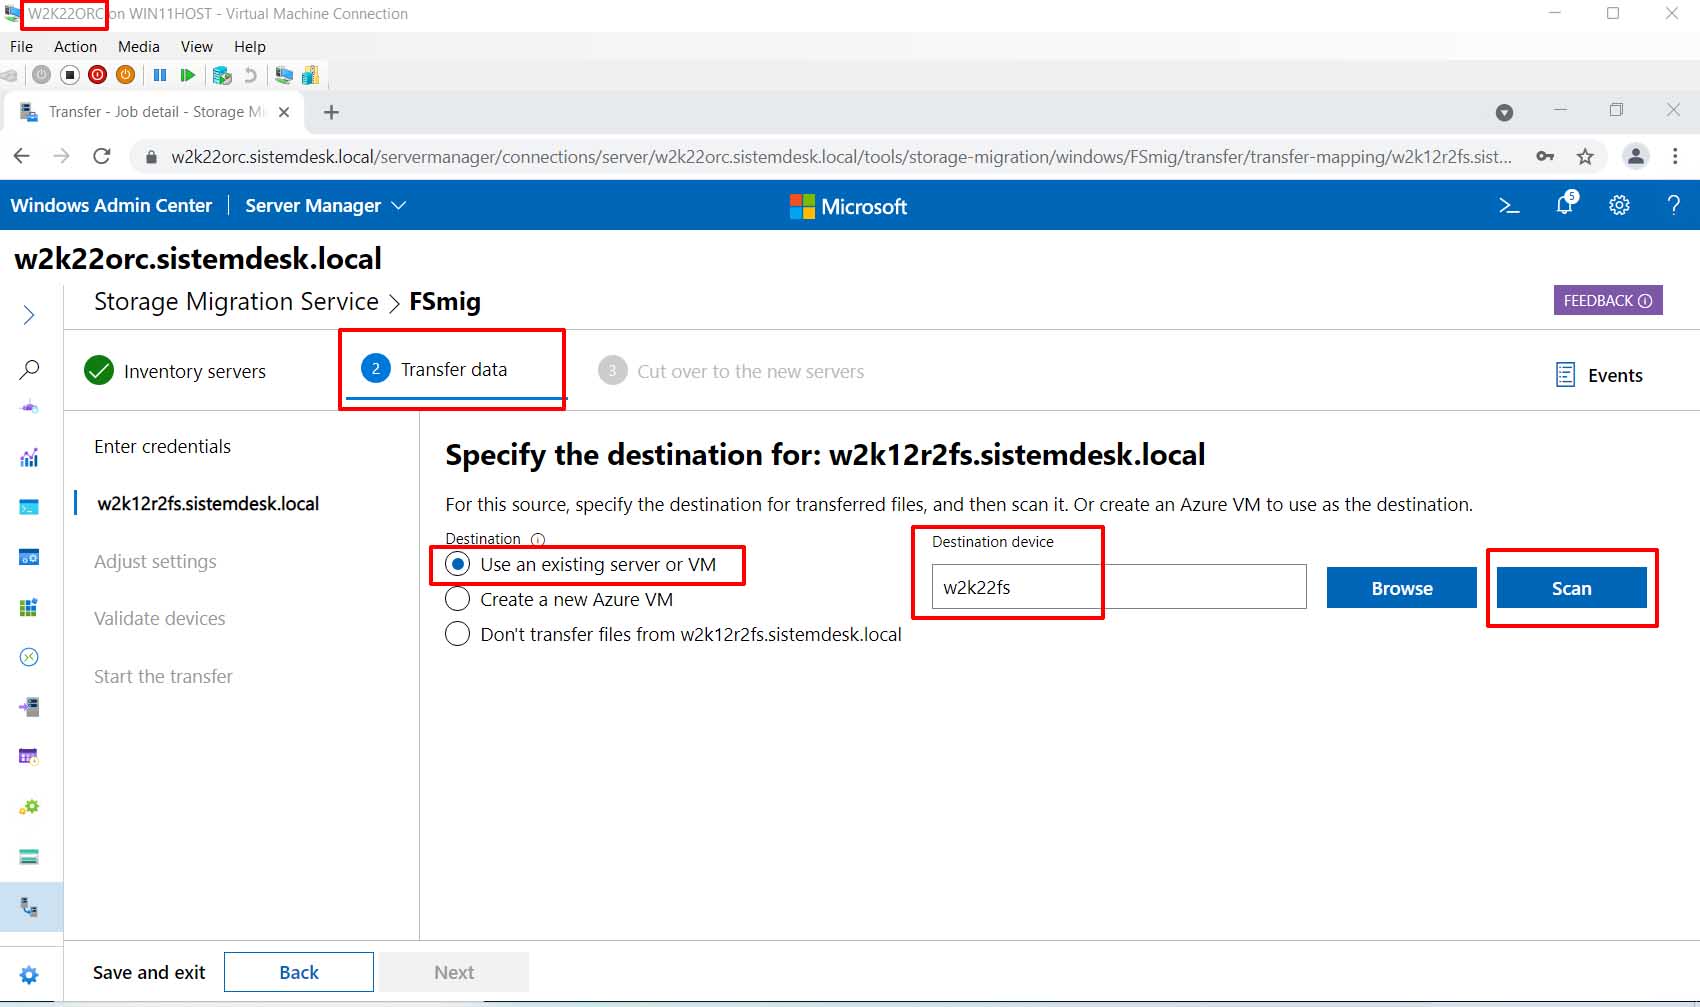
Task: Click the orange Save VM state icon
Action: [x=125, y=75]
